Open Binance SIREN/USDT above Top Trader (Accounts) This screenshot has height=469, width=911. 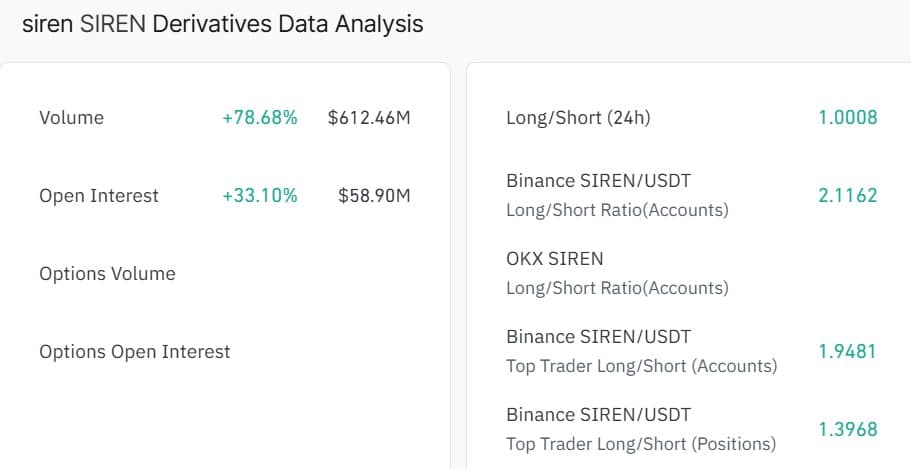[598, 337]
